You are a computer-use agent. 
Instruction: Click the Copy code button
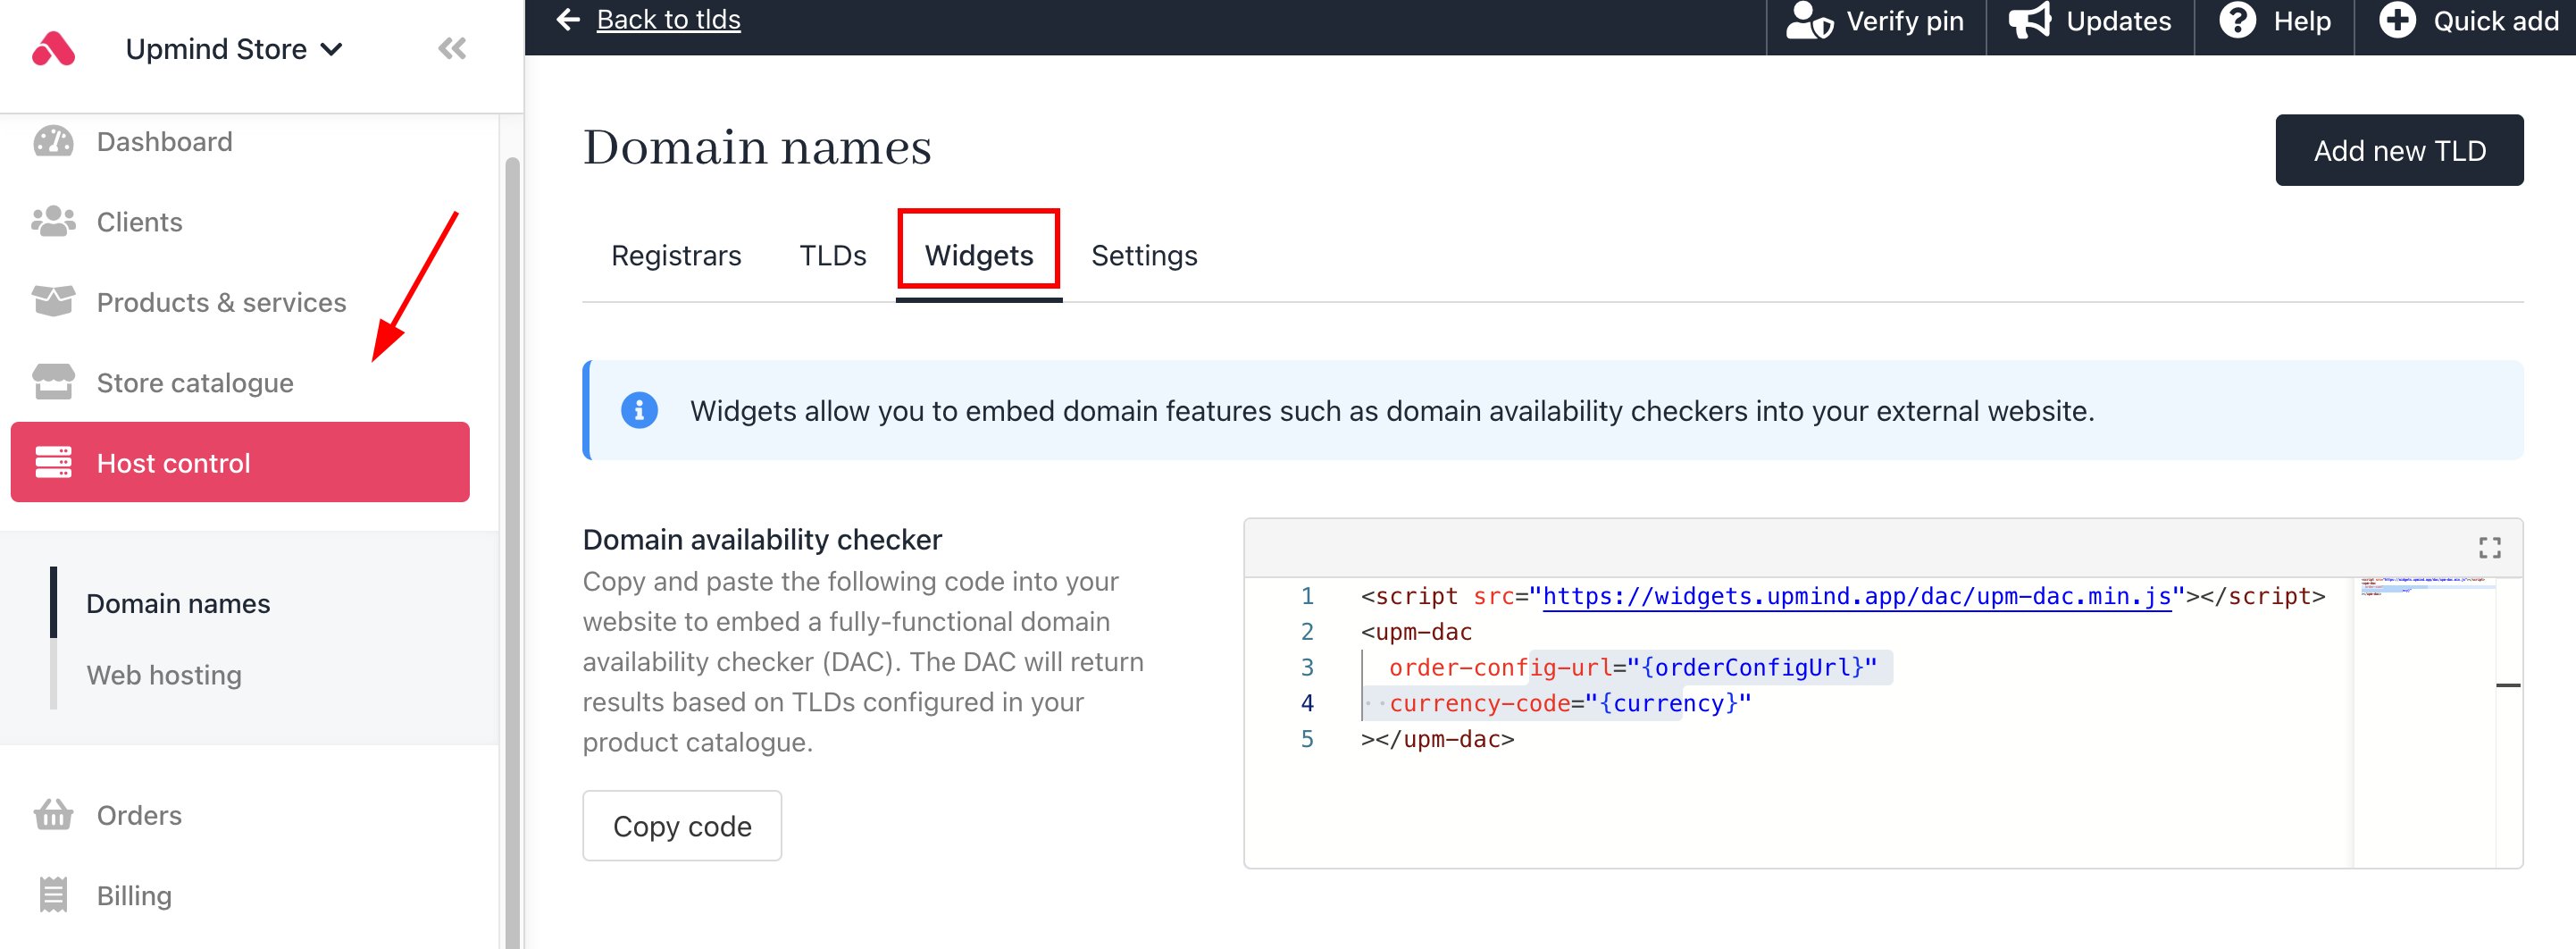pos(682,826)
